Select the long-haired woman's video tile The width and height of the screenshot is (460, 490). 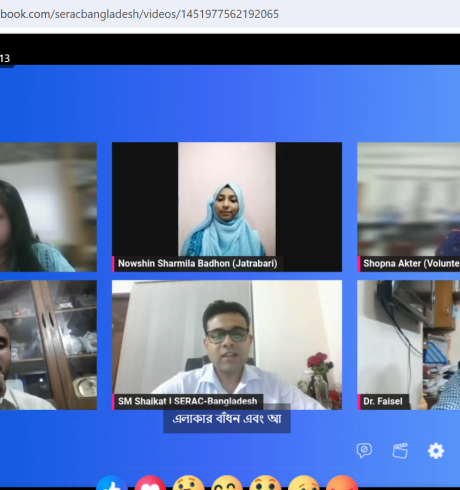pyautogui.click(x=48, y=207)
